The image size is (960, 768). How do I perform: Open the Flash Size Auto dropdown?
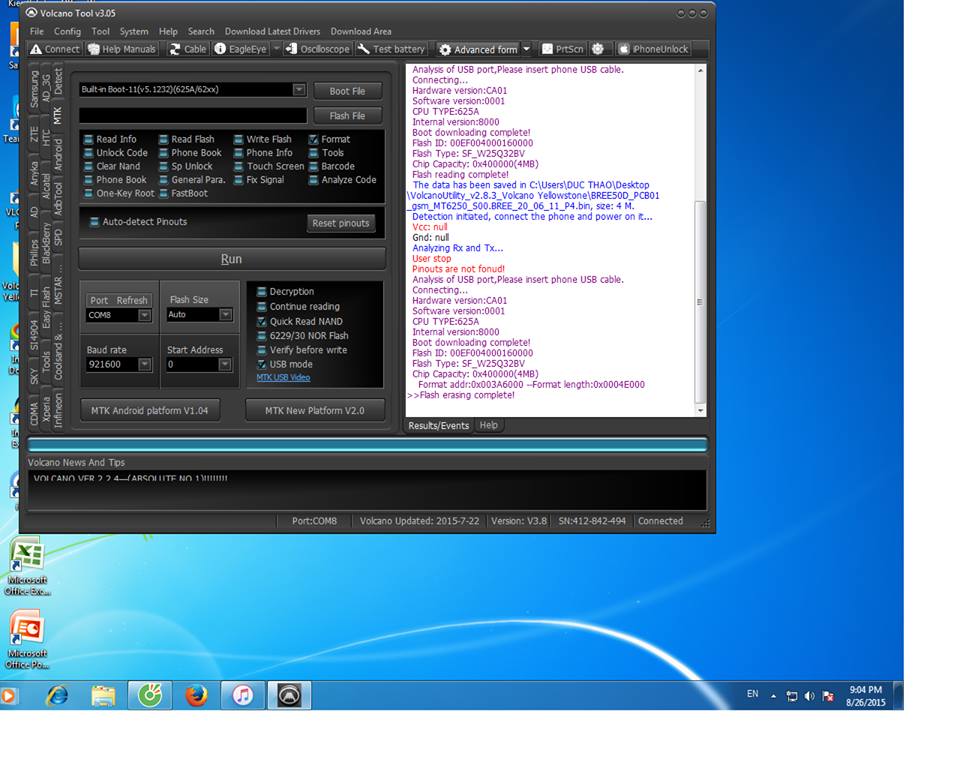pos(226,314)
